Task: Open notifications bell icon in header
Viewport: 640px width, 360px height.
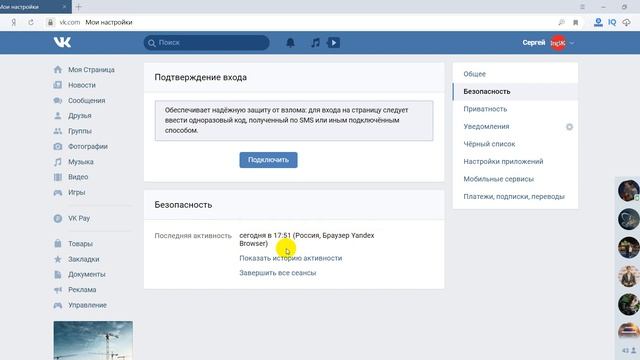Action: (x=290, y=42)
